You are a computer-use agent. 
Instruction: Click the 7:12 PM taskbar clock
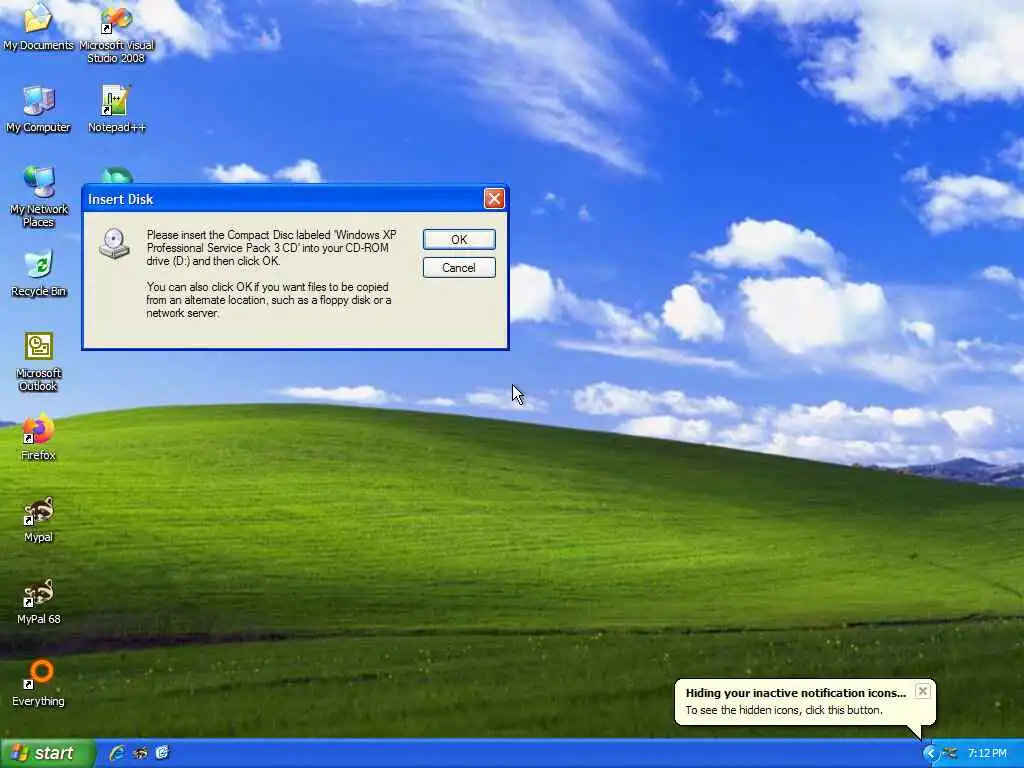click(987, 754)
